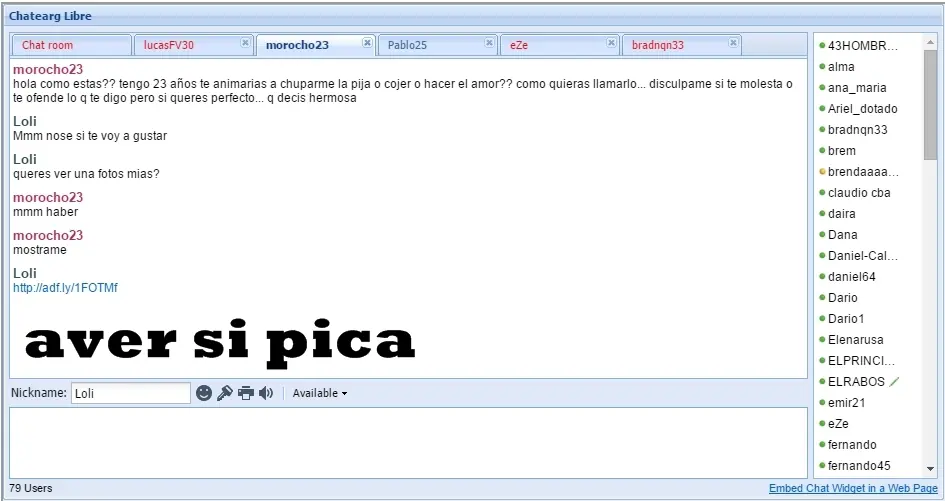Close the lucasFV30 tab
The image size is (945, 501).
[x=245, y=42]
